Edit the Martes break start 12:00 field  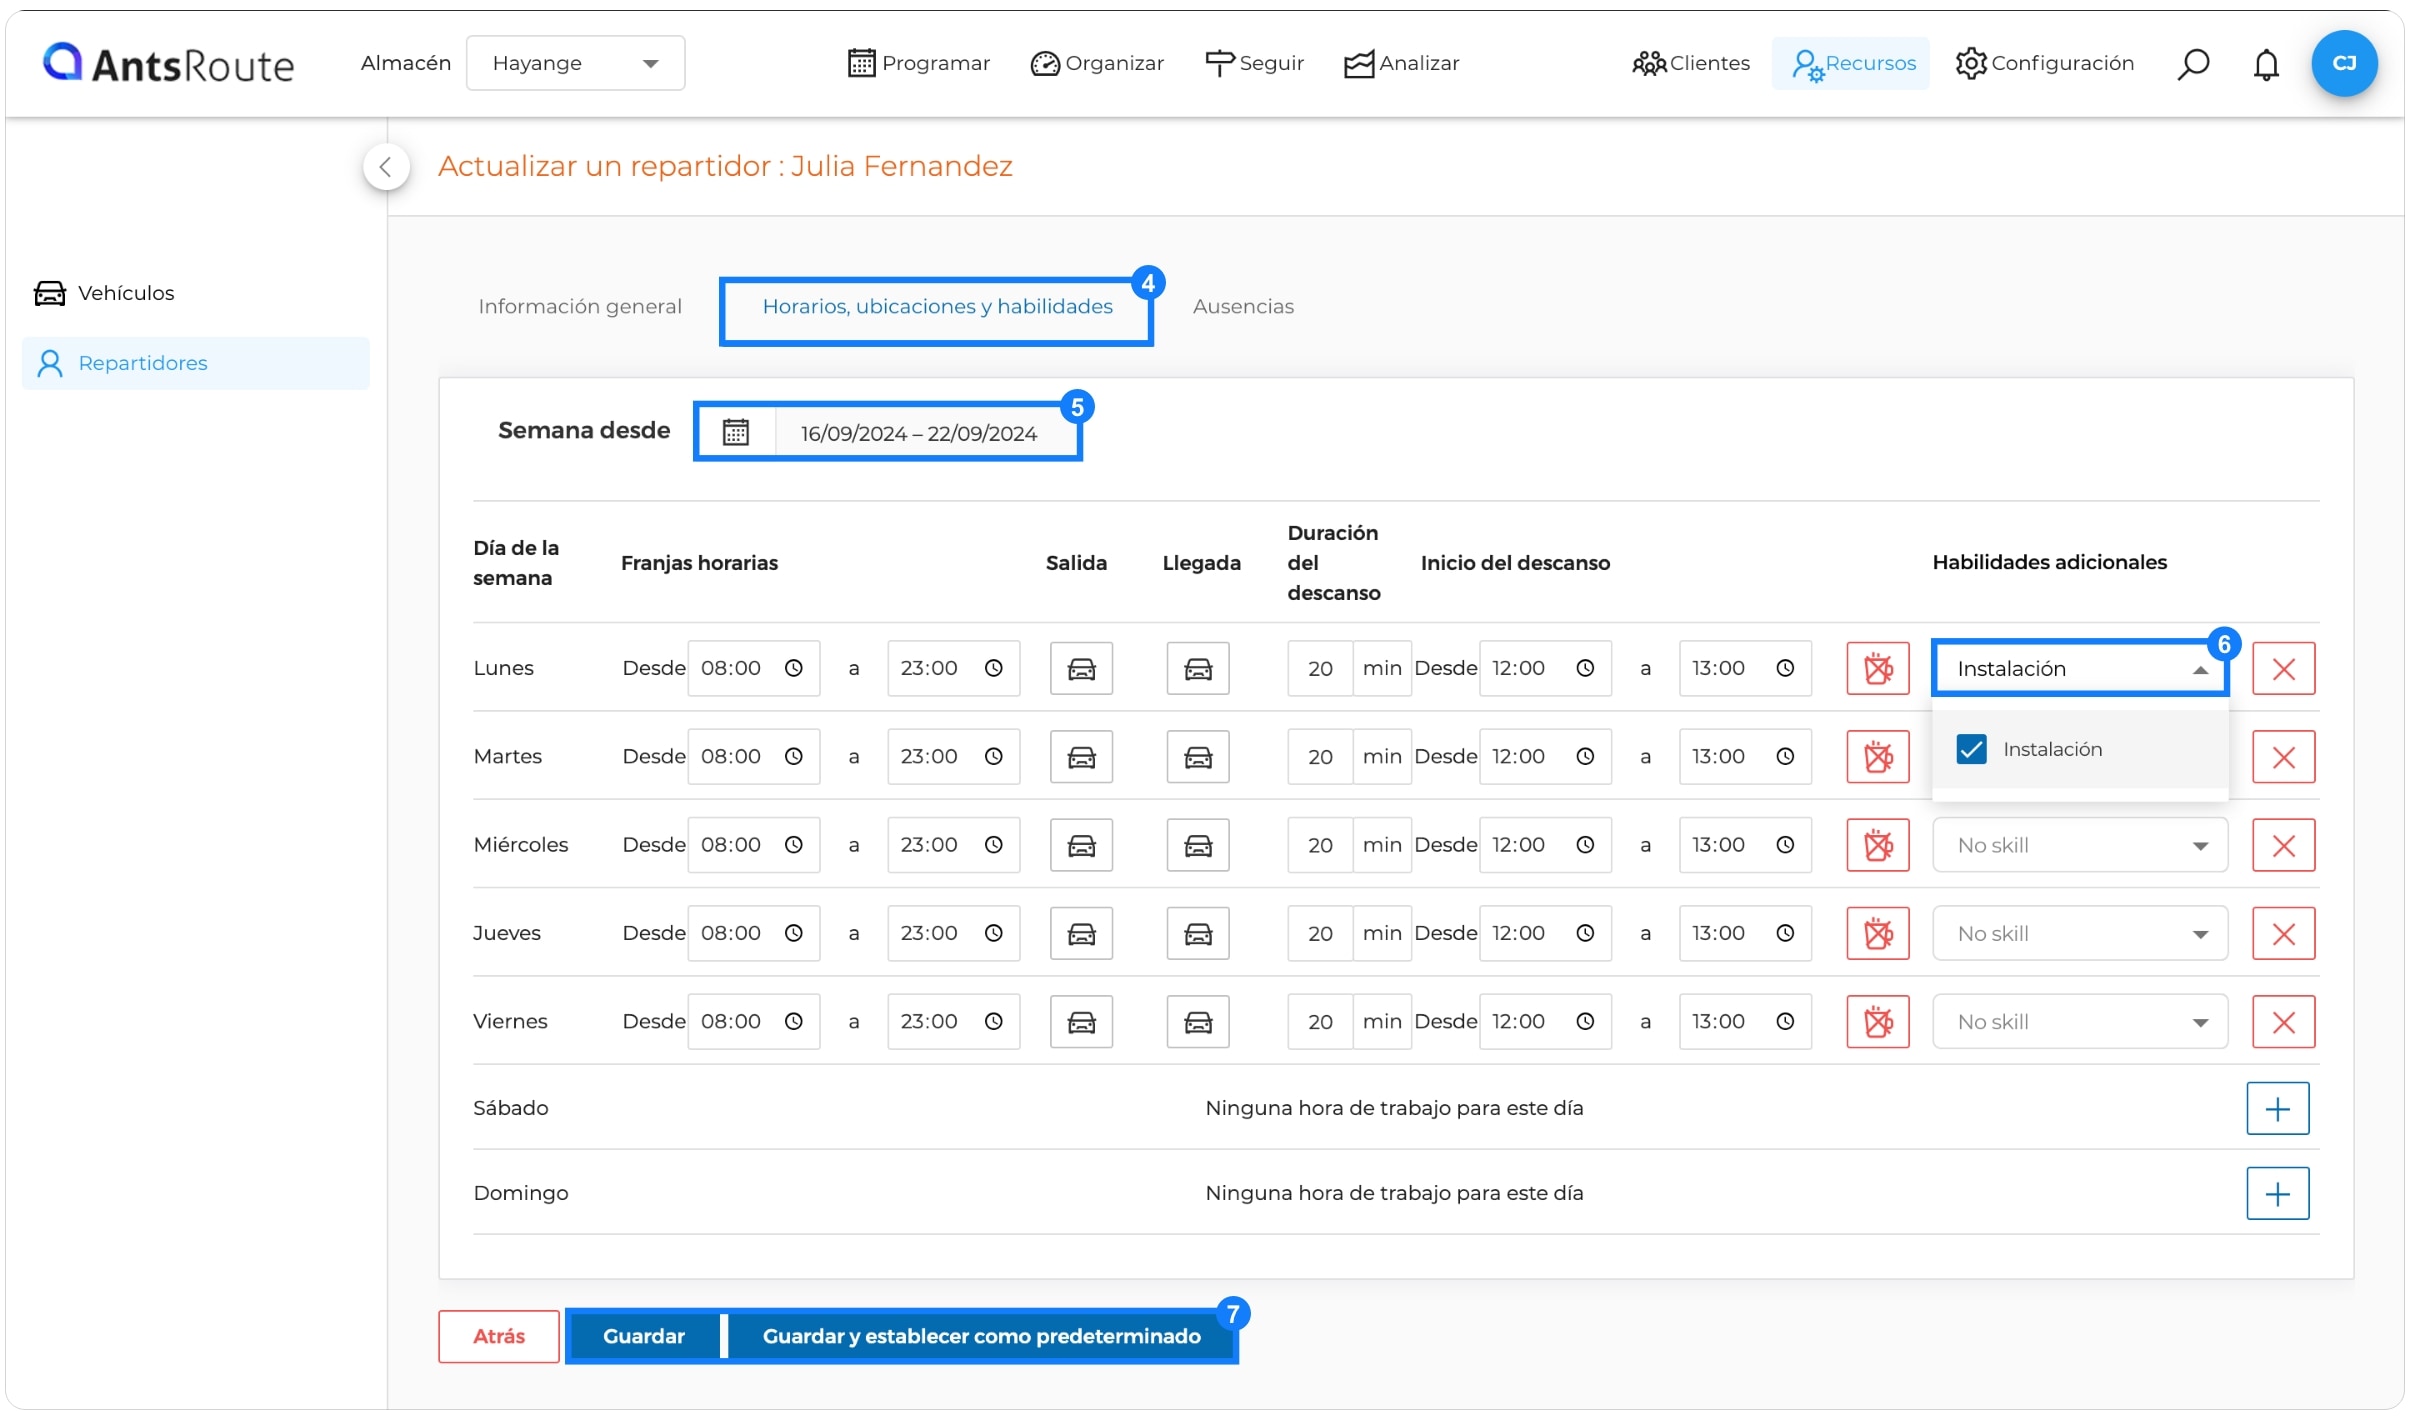[x=1544, y=757]
